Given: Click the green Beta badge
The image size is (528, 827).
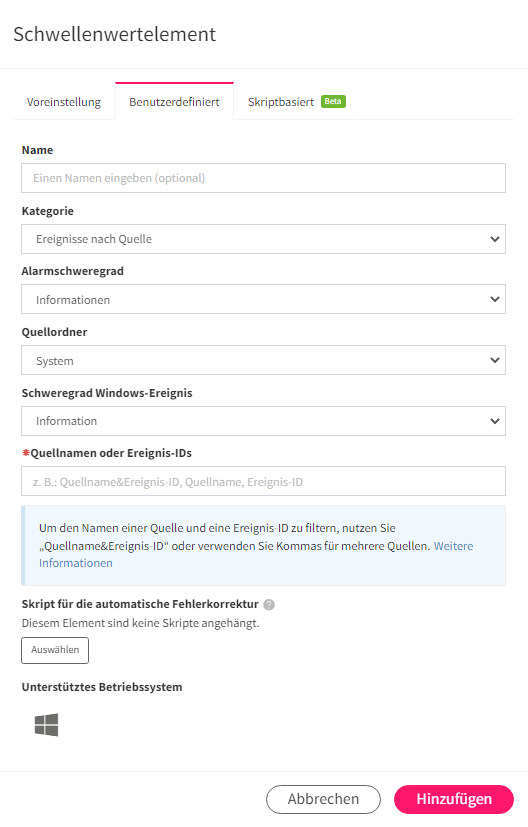Looking at the screenshot, I should coord(333,101).
